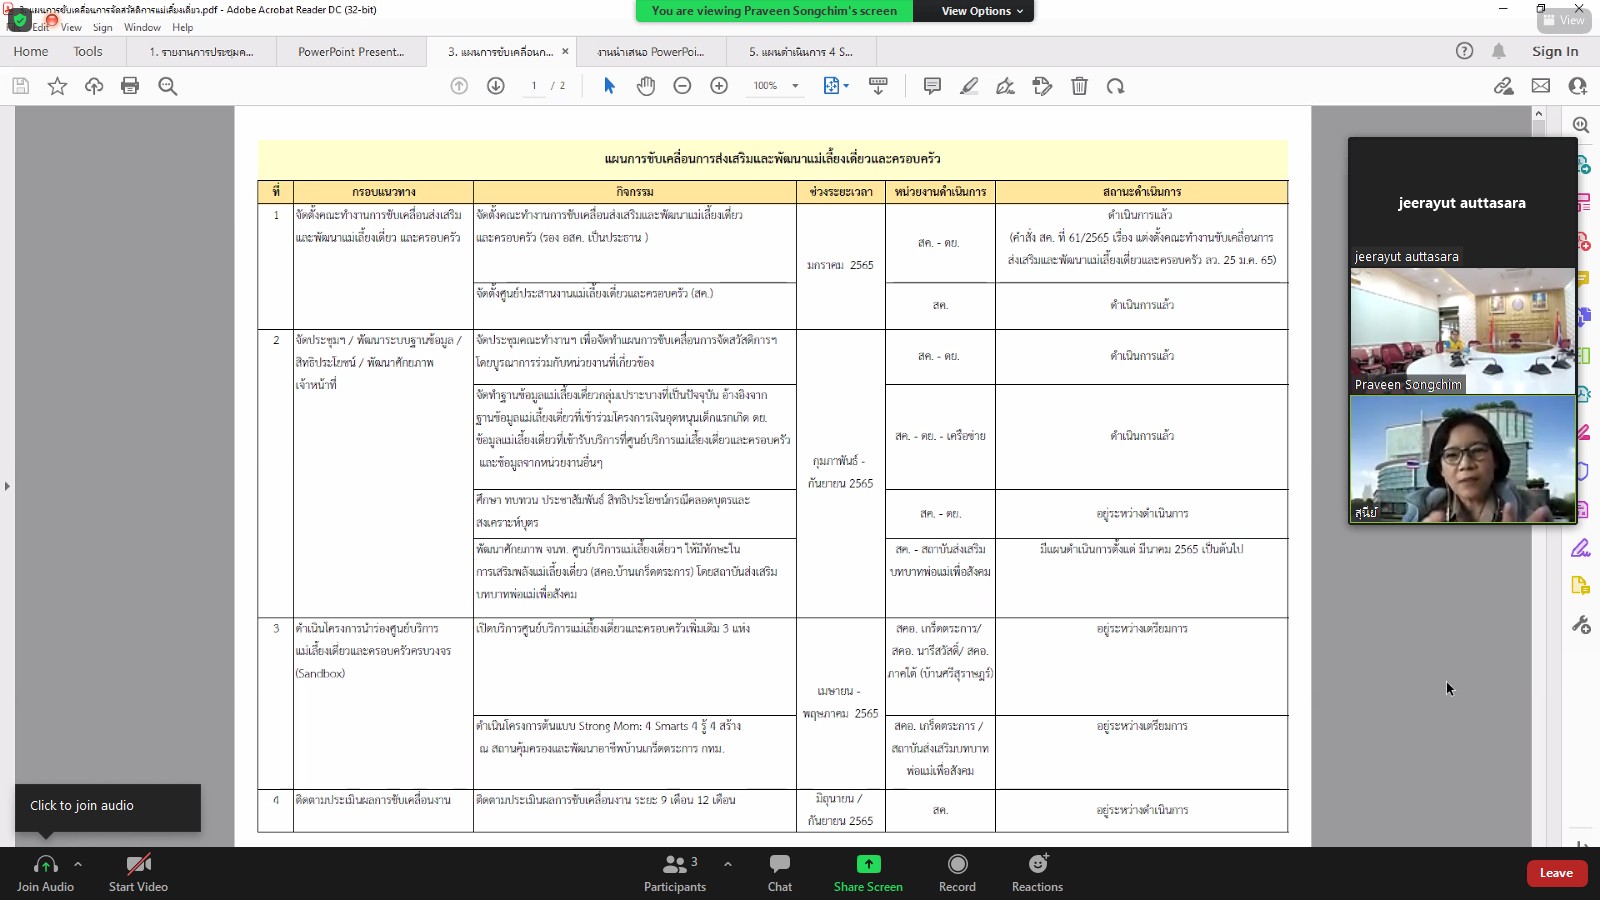Print the document using printer icon
The width and height of the screenshot is (1600, 900).
tap(130, 86)
